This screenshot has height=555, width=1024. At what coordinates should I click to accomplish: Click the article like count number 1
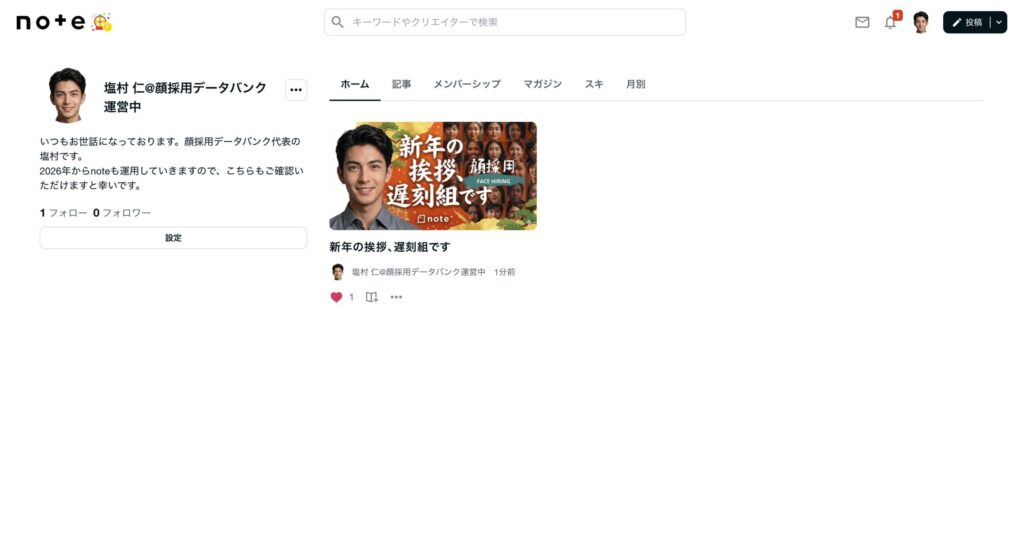point(351,297)
